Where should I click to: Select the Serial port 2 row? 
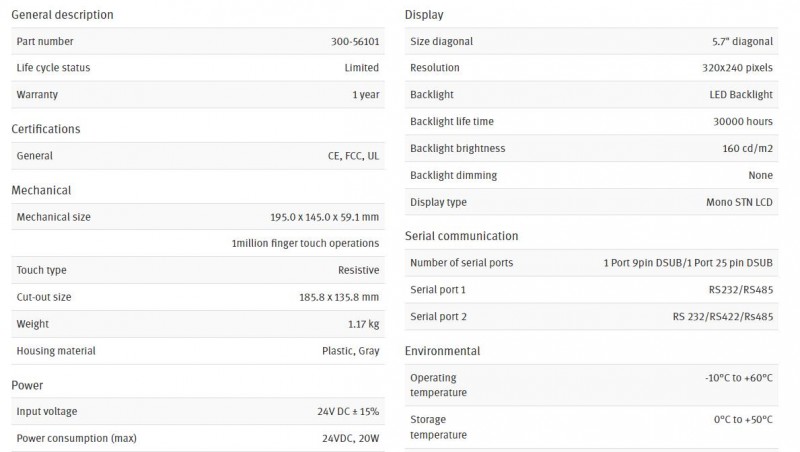(591, 316)
